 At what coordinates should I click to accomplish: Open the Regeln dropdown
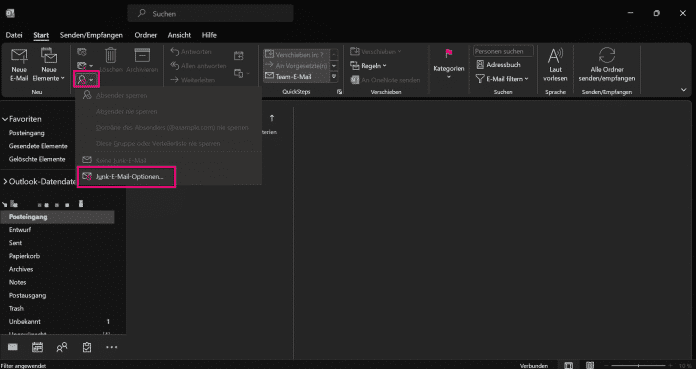click(368, 66)
